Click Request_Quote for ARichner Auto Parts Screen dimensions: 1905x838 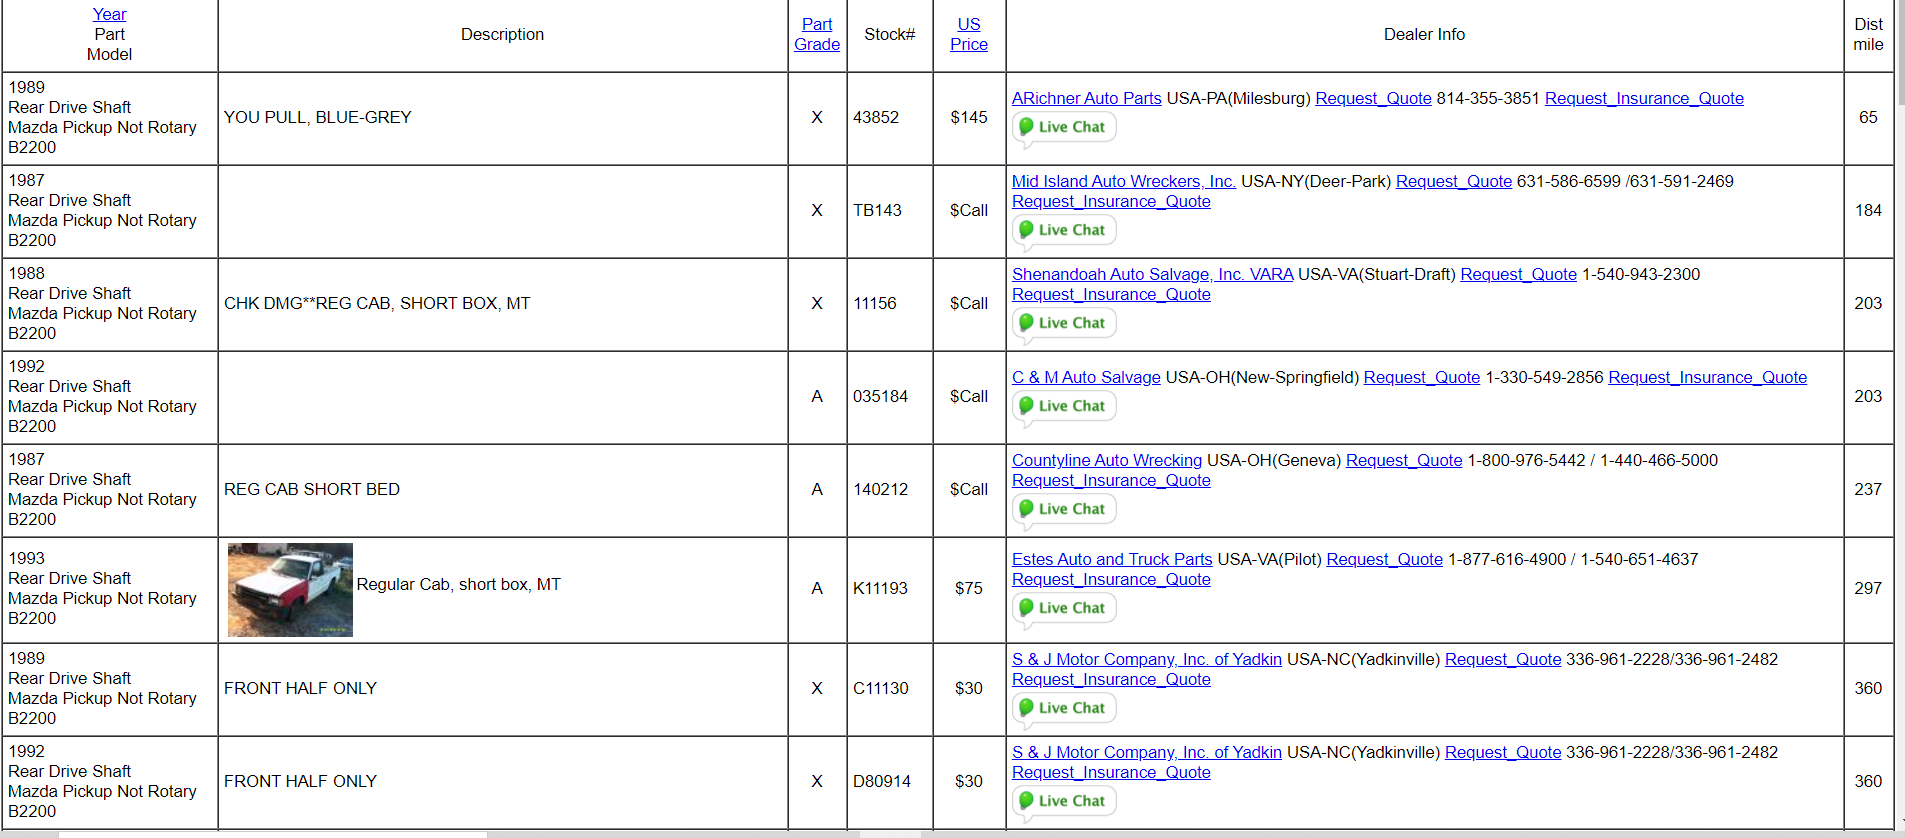coord(1374,98)
